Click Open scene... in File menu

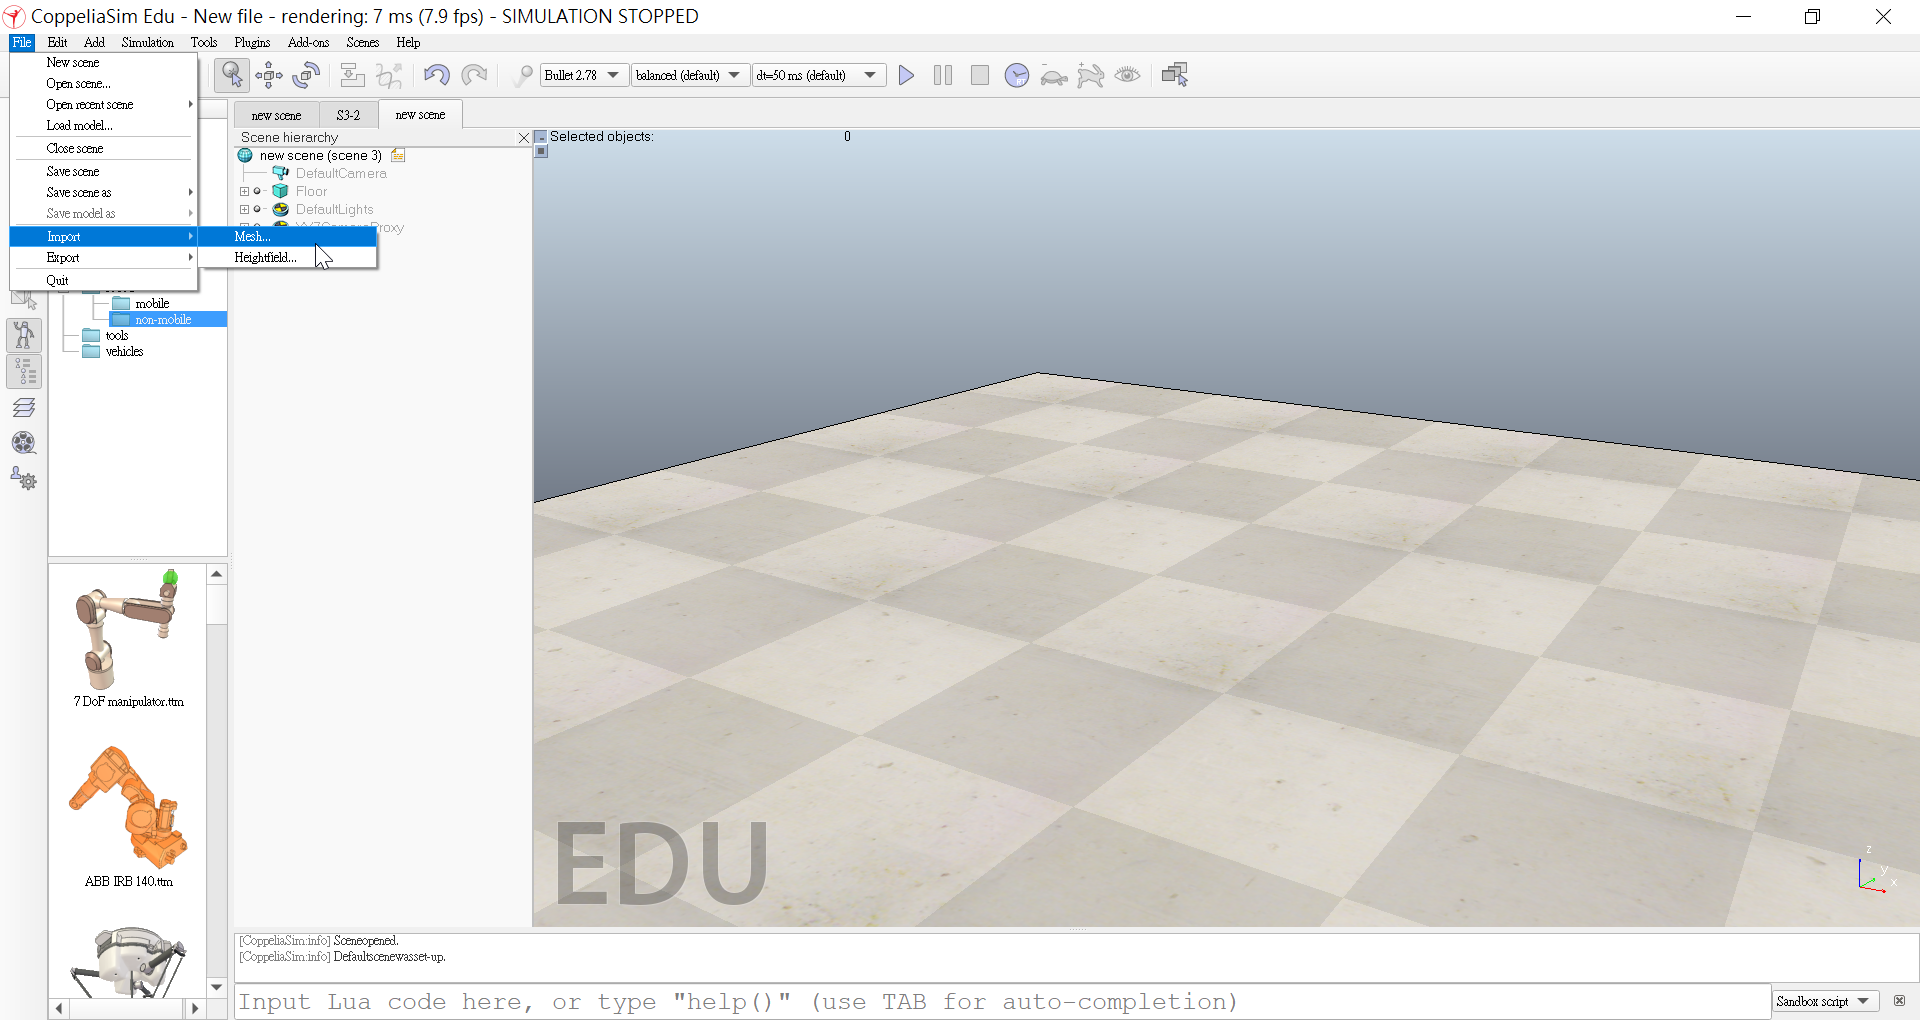coord(104,83)
